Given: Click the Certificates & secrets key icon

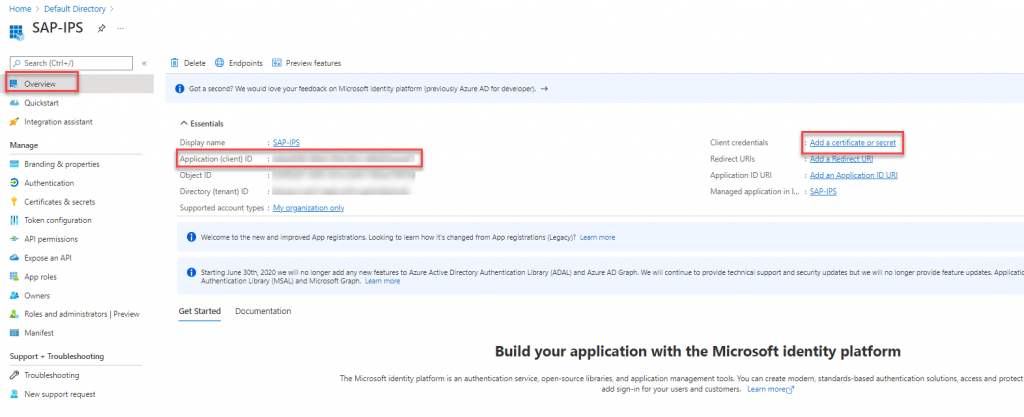Looking at the screenshot, I should coord(14,202).
